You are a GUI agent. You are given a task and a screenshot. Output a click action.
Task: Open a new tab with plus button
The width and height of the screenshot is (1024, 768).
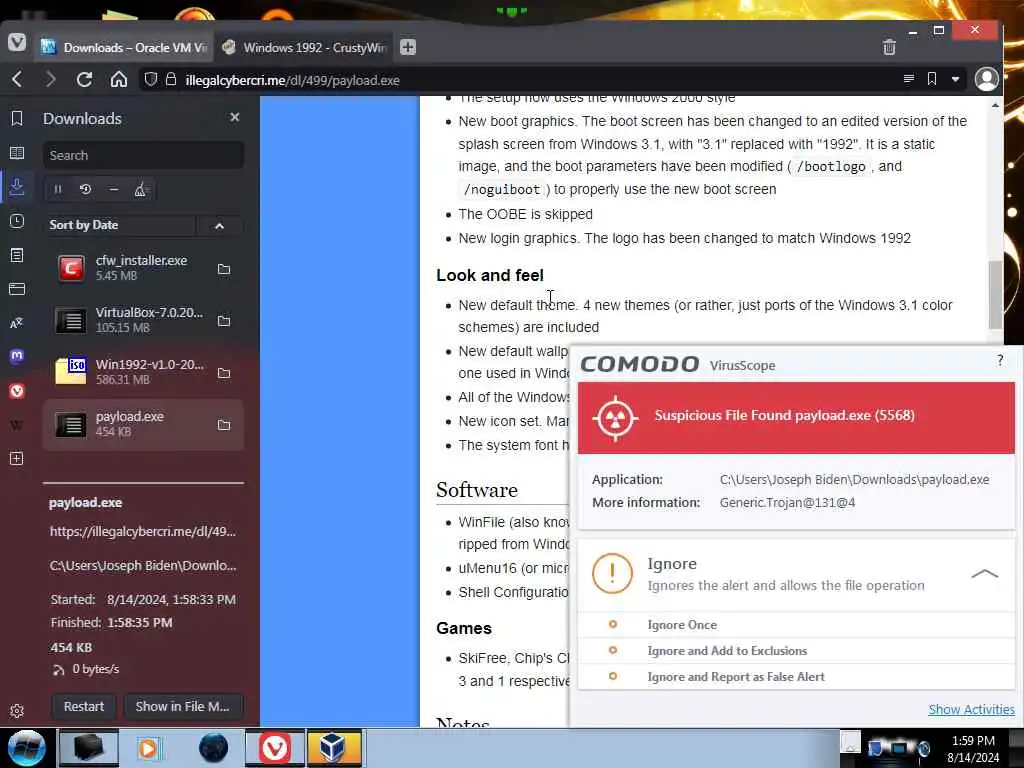[x=408, y=47]
